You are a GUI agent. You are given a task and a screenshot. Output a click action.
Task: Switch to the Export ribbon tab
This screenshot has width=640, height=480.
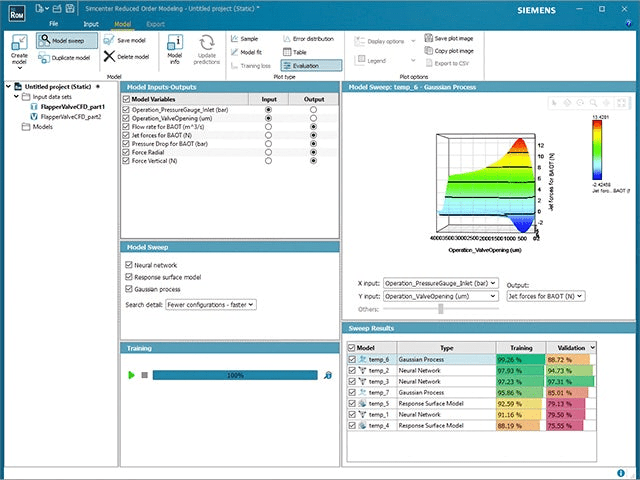point(155,22)
